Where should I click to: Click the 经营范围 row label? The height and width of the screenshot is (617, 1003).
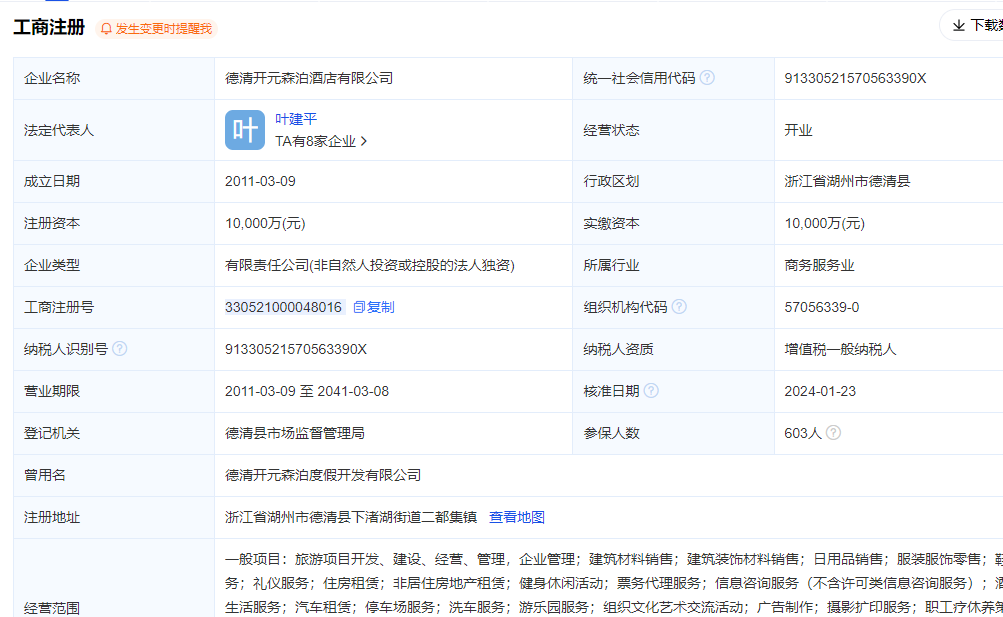[52, 608]
